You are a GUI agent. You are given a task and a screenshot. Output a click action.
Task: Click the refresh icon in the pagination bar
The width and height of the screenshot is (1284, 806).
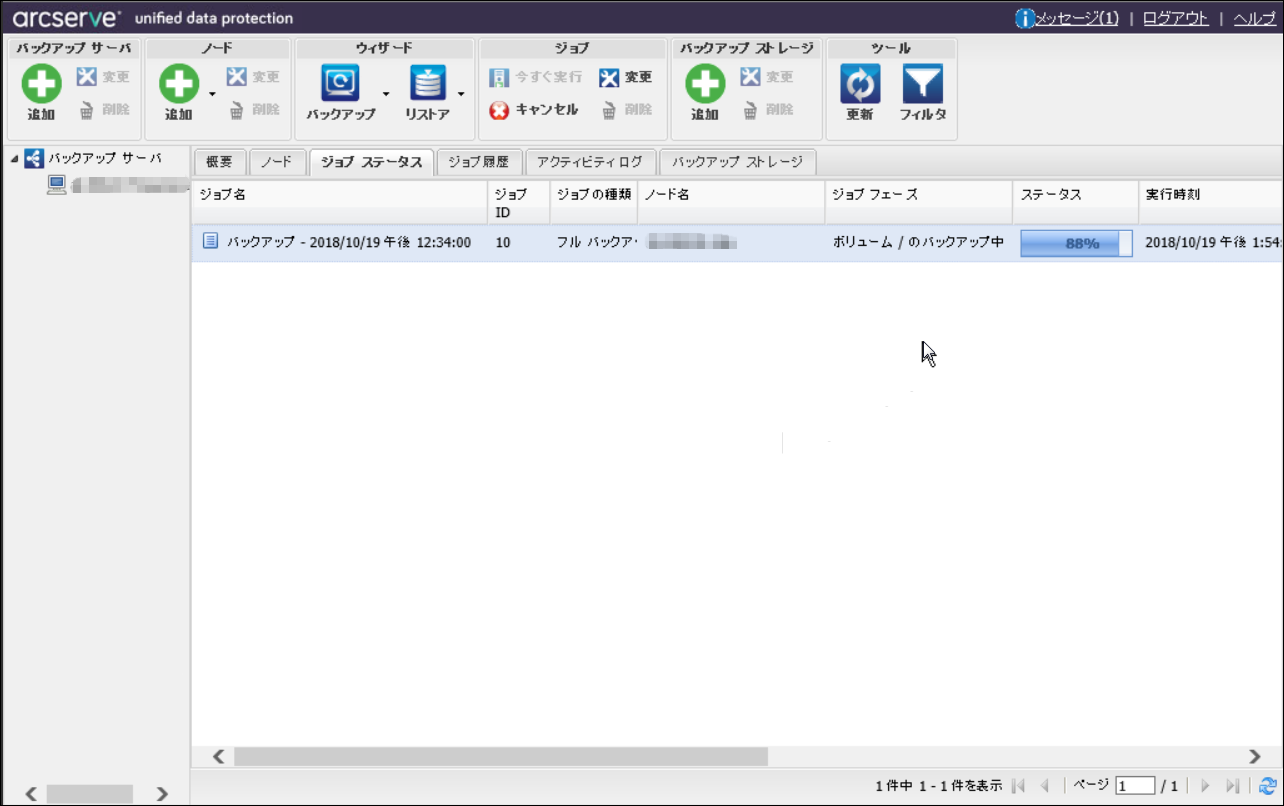1268,786
